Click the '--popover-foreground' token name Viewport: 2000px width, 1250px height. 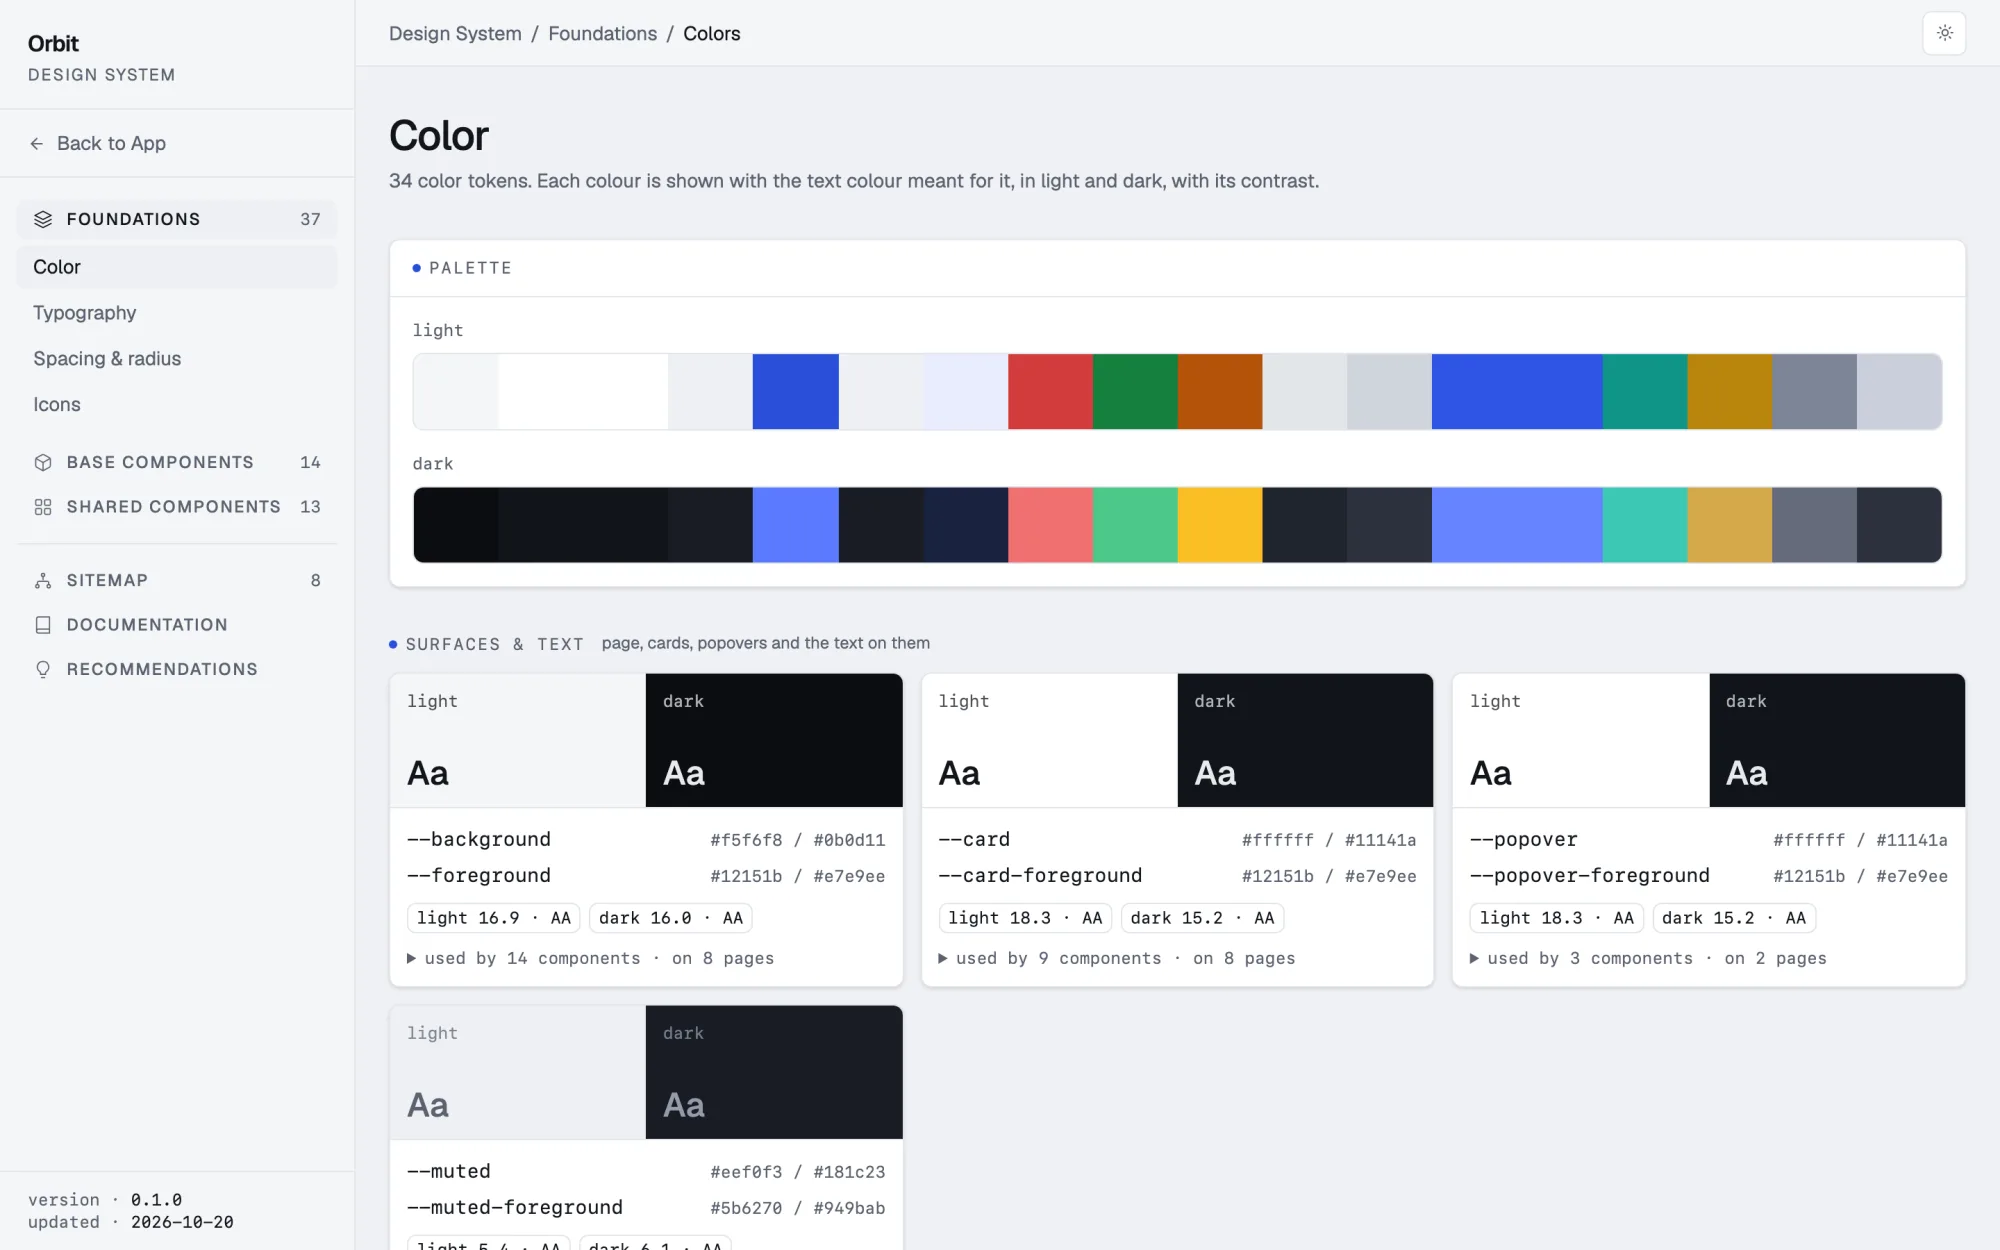[1590, 876]
